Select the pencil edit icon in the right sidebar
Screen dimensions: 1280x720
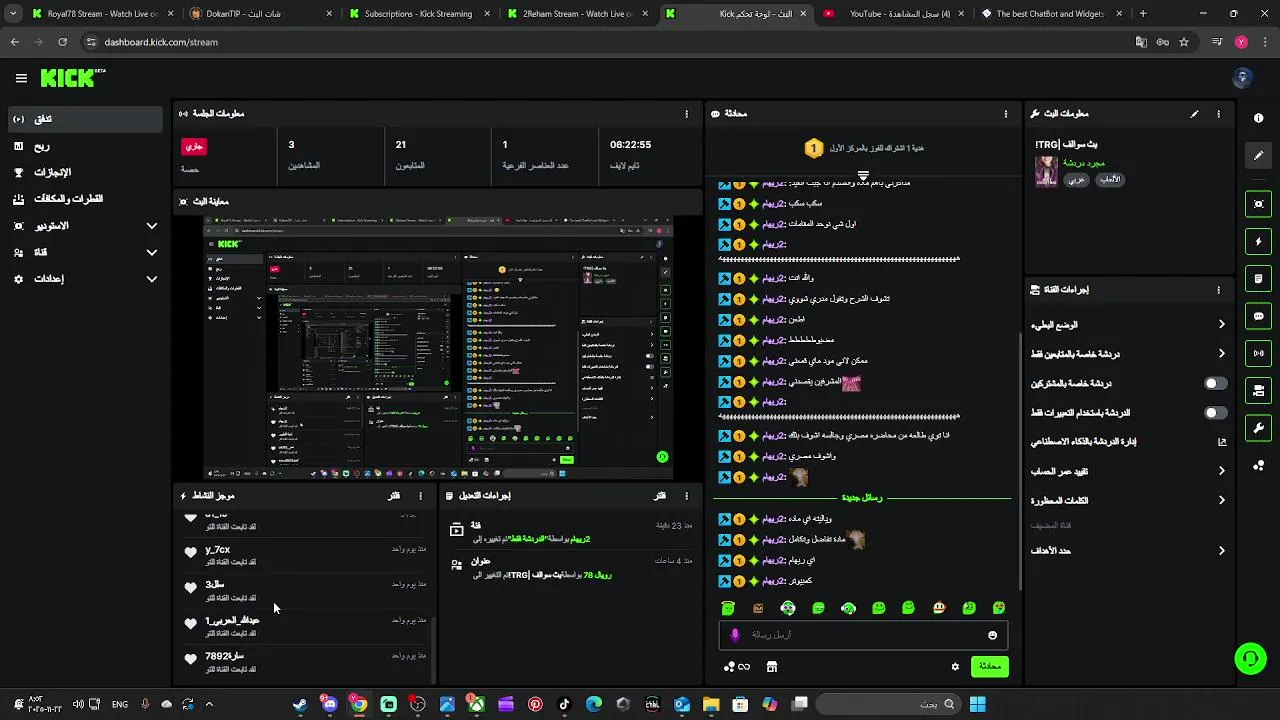[x=1258, y=156]
